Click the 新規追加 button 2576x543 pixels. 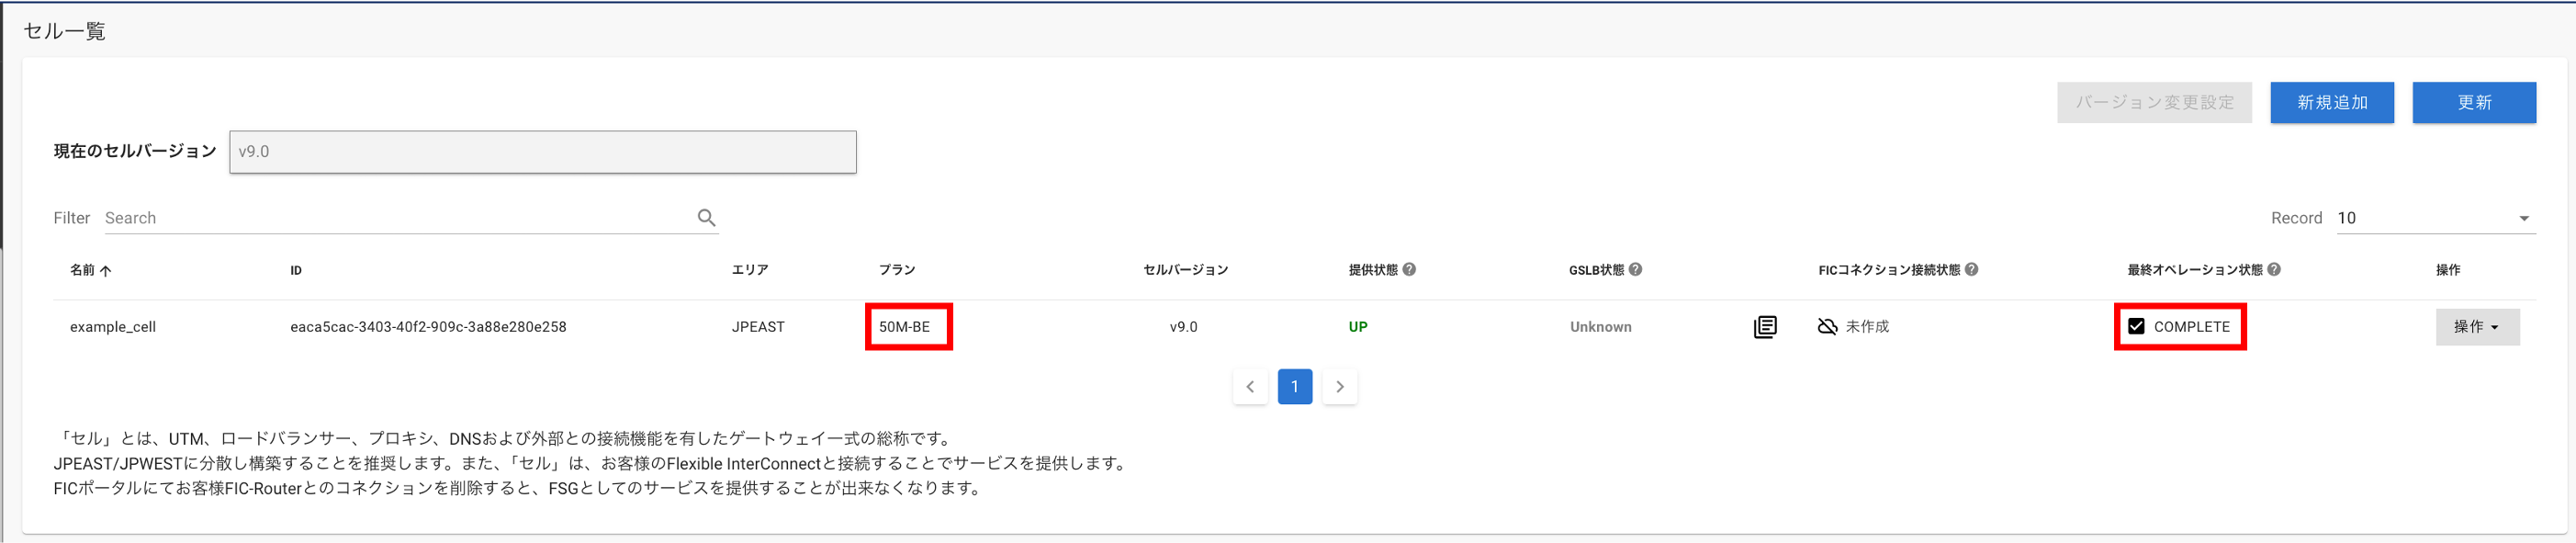coord(2332,103)
